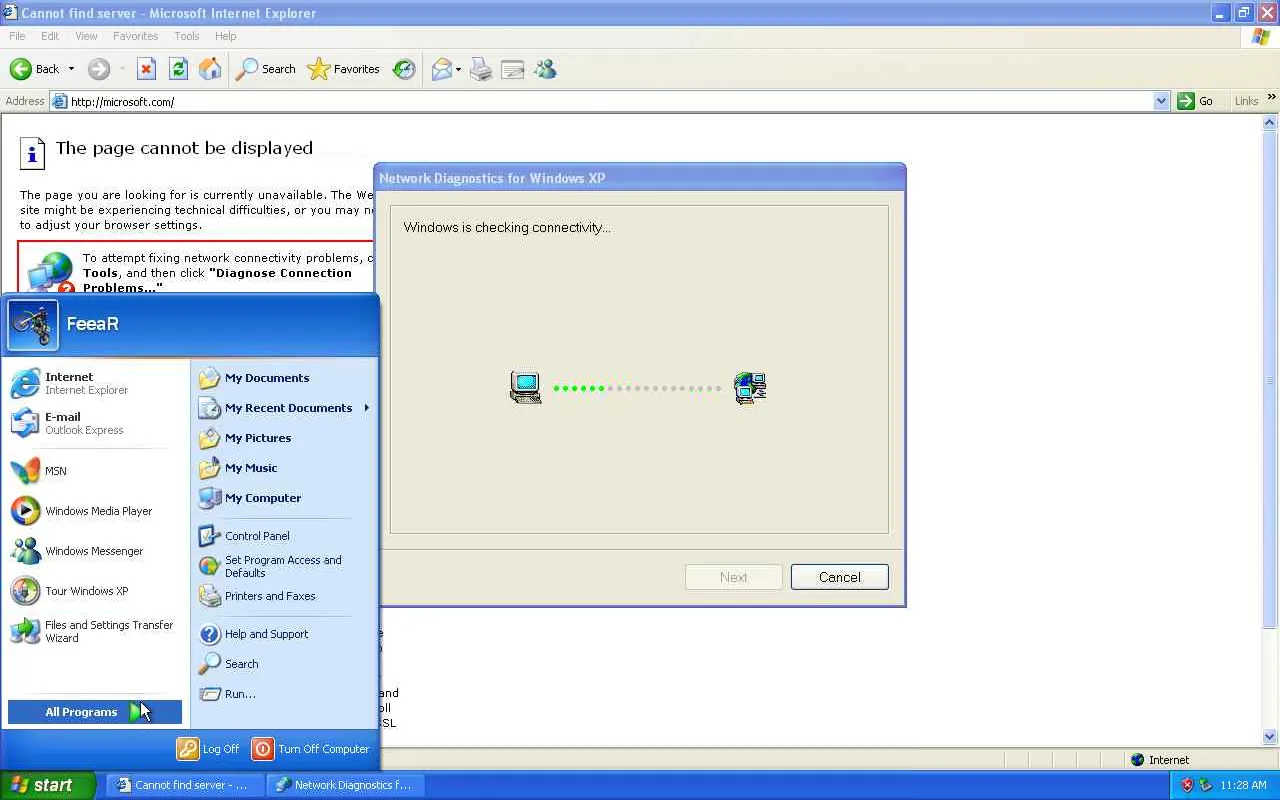The height and width of the screenshot is (800, 1280).
Task: Open My Music folder
Action: click(x=284, y=468)
